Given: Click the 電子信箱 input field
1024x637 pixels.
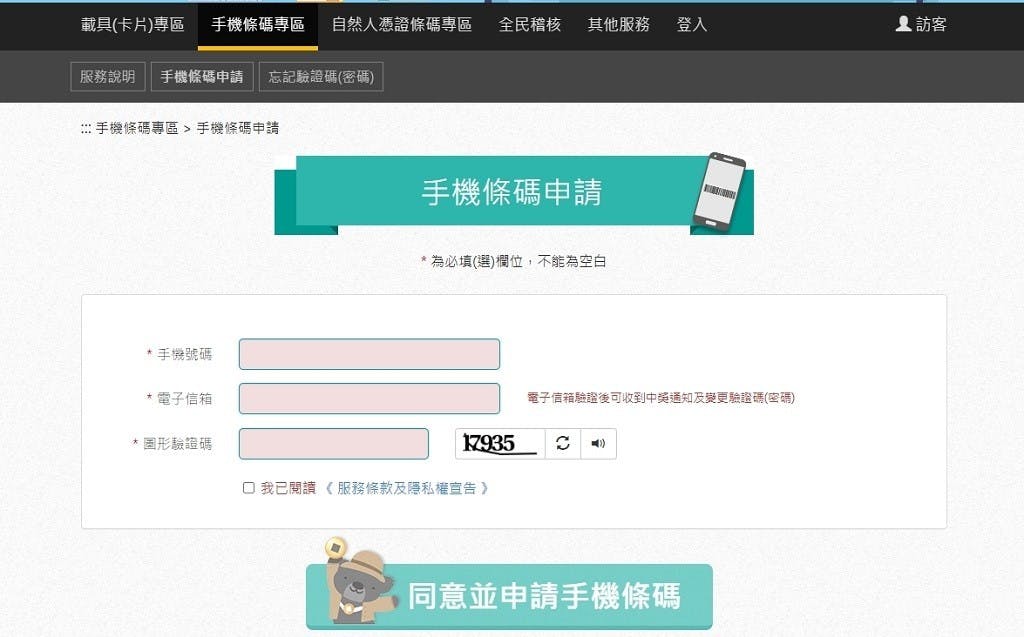Looking at the screenshot, I should [x=370, y=399].
